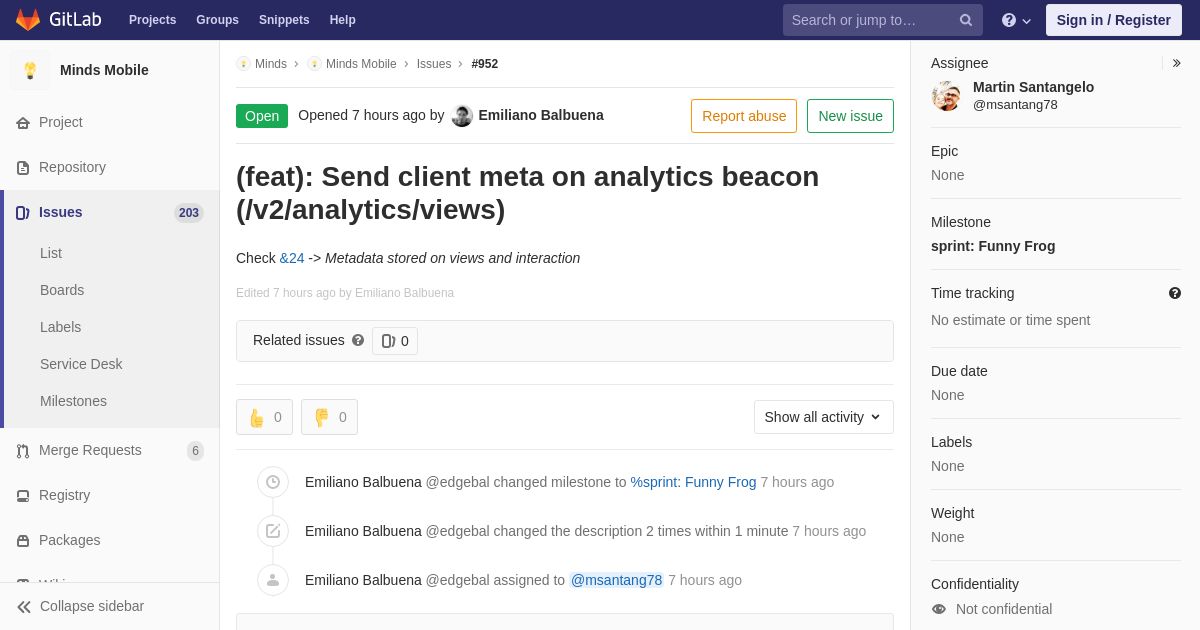
Task: Click the search magnifier icon
Action: click(x=966, y=20)
